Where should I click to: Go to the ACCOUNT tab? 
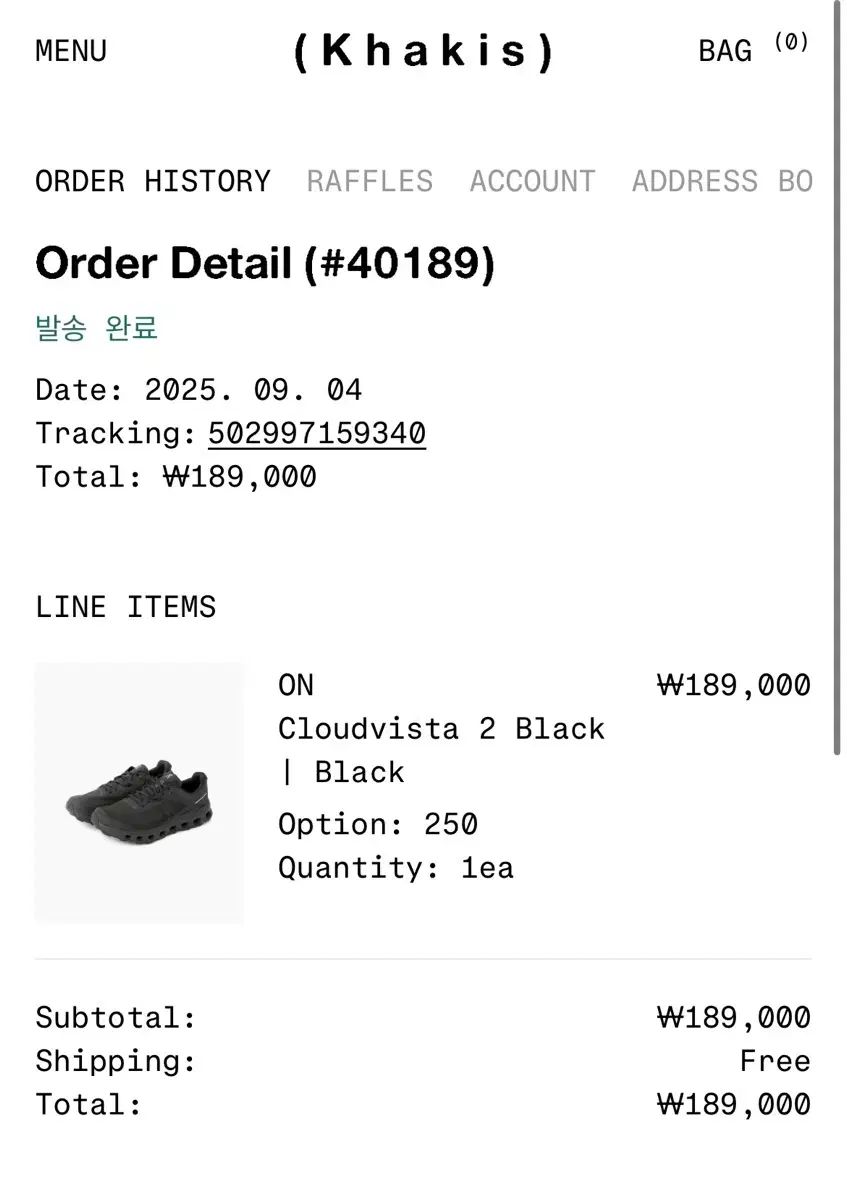tap(532, 182)
